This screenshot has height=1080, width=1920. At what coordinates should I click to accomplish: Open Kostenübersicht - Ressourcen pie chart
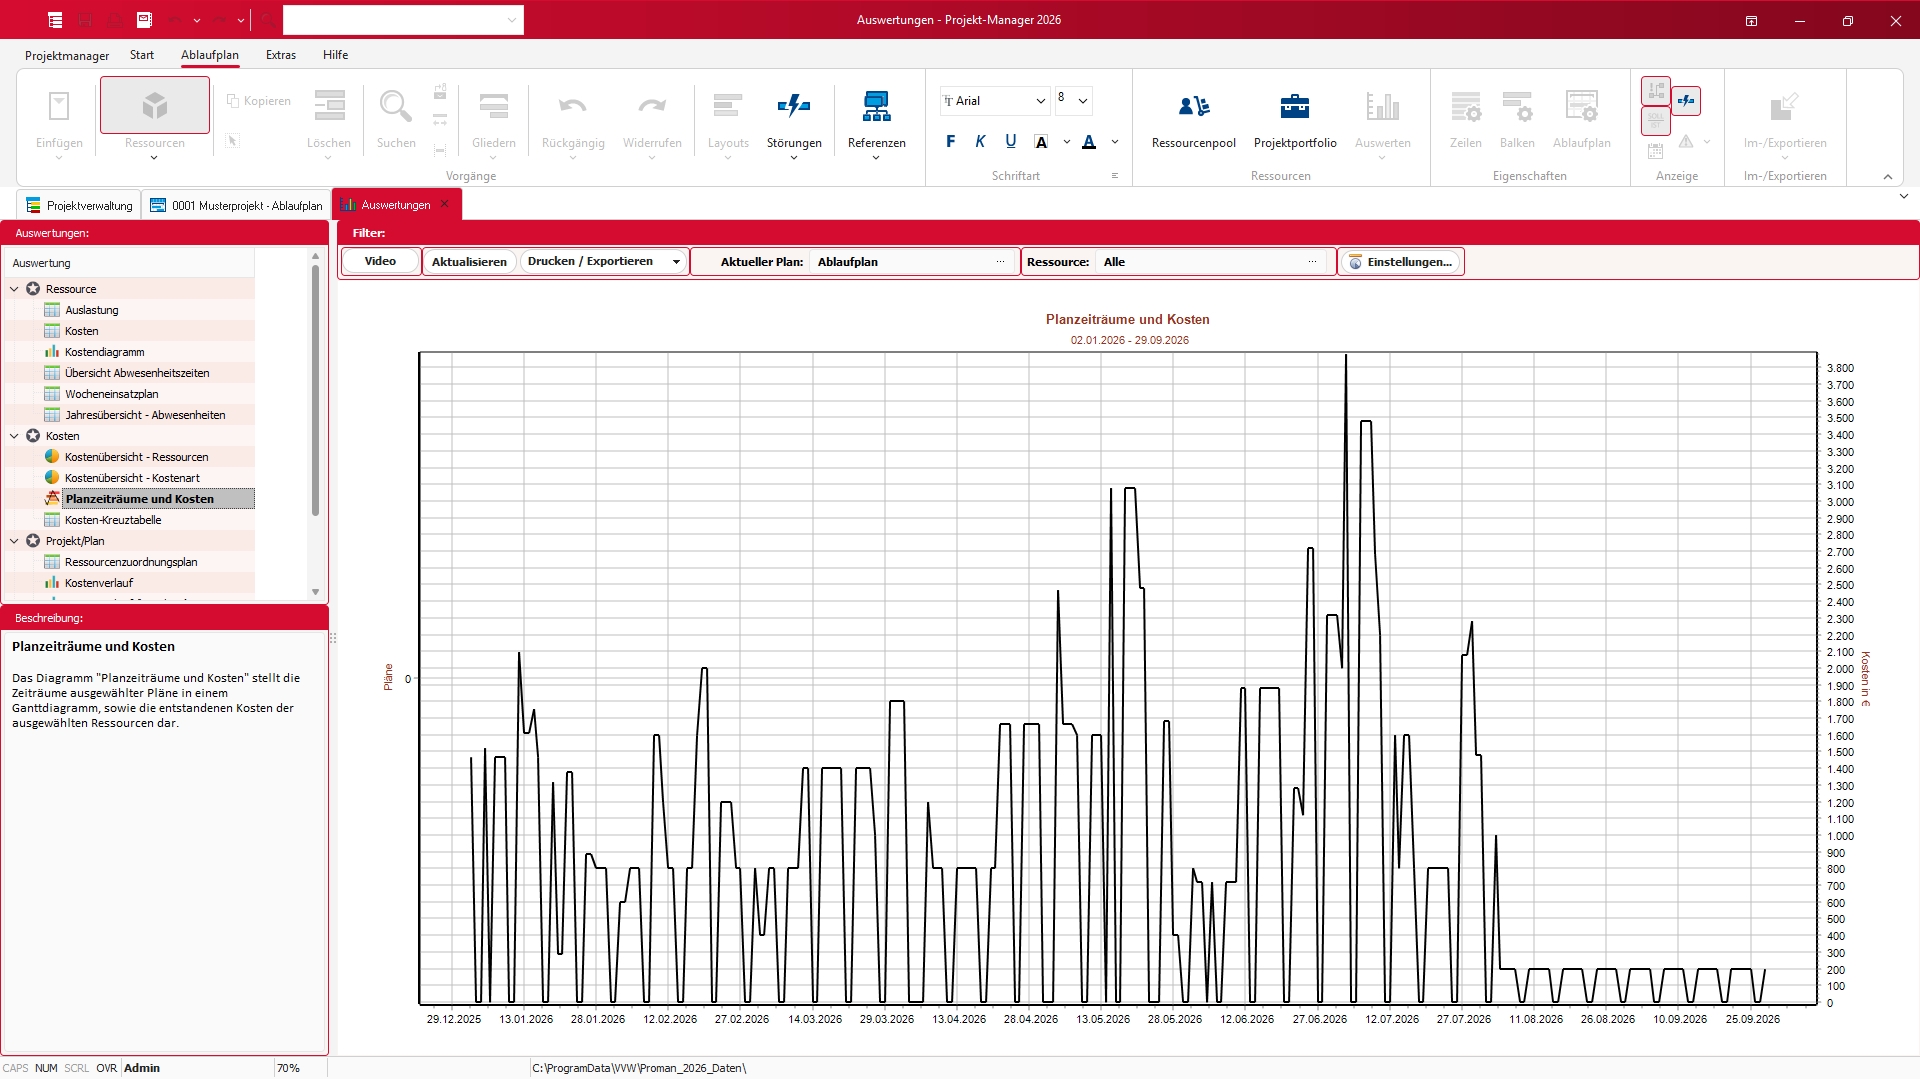136,457
